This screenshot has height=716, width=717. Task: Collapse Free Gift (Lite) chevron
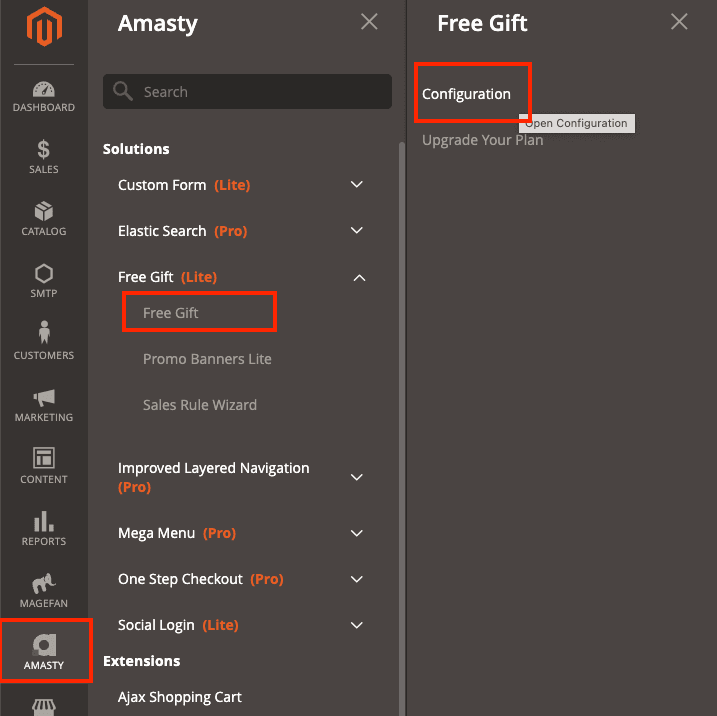pos(359,278)
